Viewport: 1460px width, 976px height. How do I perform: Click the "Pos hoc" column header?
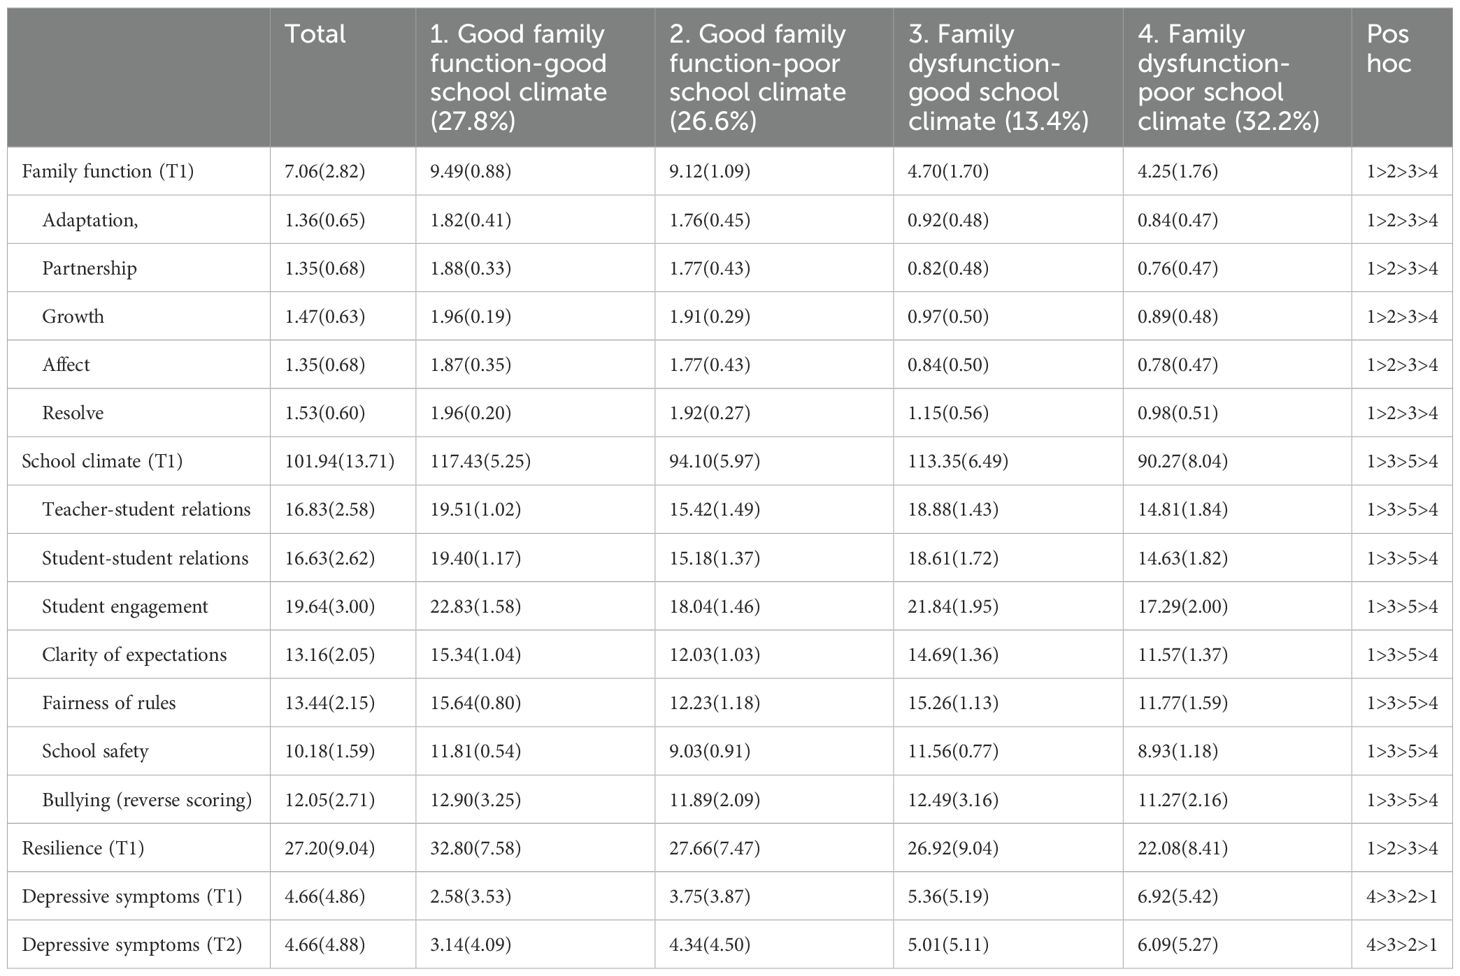coord(1388,49)
